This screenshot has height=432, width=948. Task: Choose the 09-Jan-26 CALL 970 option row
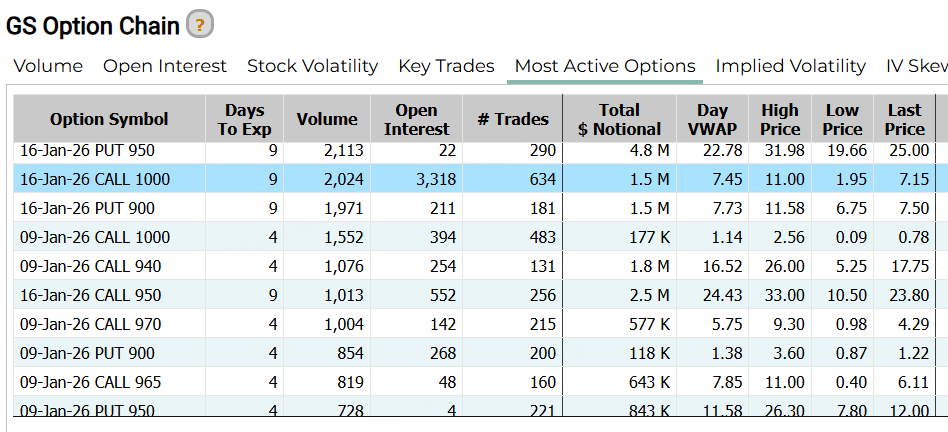[90, 325]
